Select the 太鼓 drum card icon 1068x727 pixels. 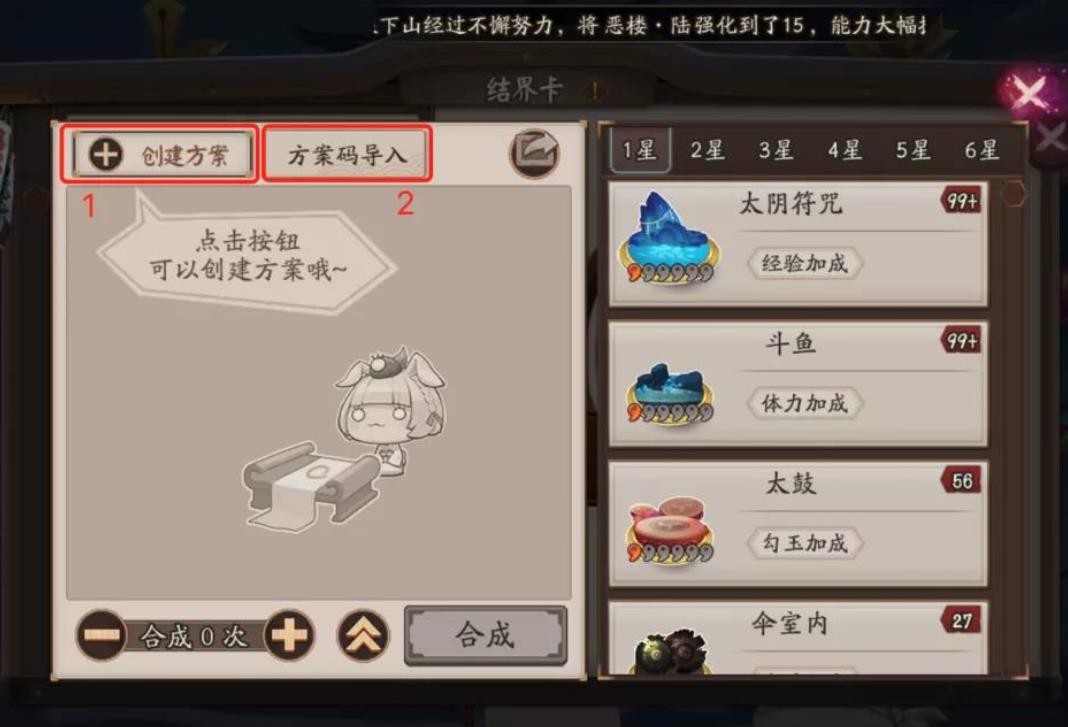coord(670,531)
